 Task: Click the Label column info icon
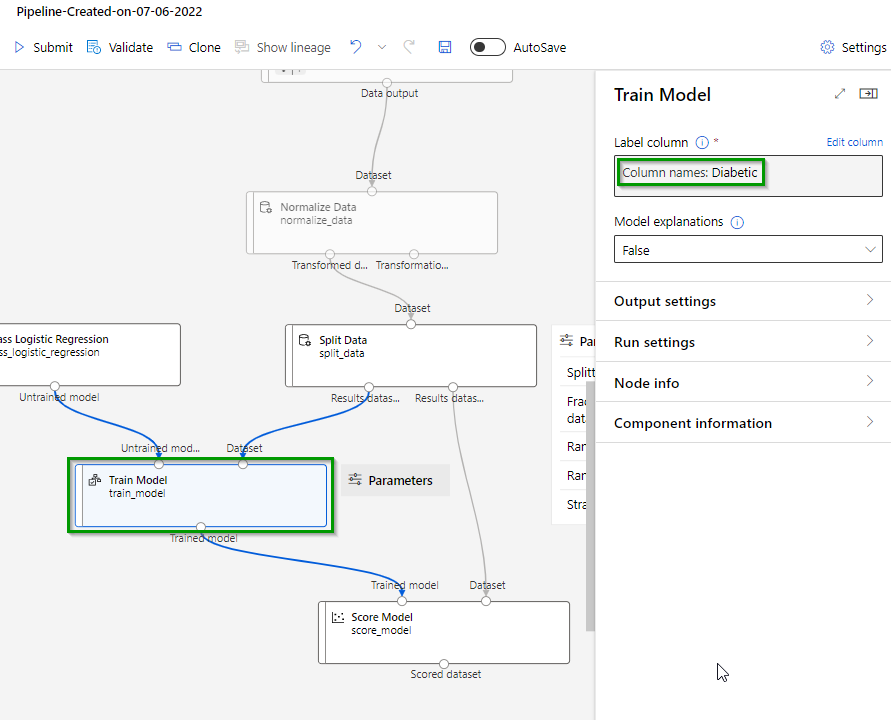coord(702,143)
